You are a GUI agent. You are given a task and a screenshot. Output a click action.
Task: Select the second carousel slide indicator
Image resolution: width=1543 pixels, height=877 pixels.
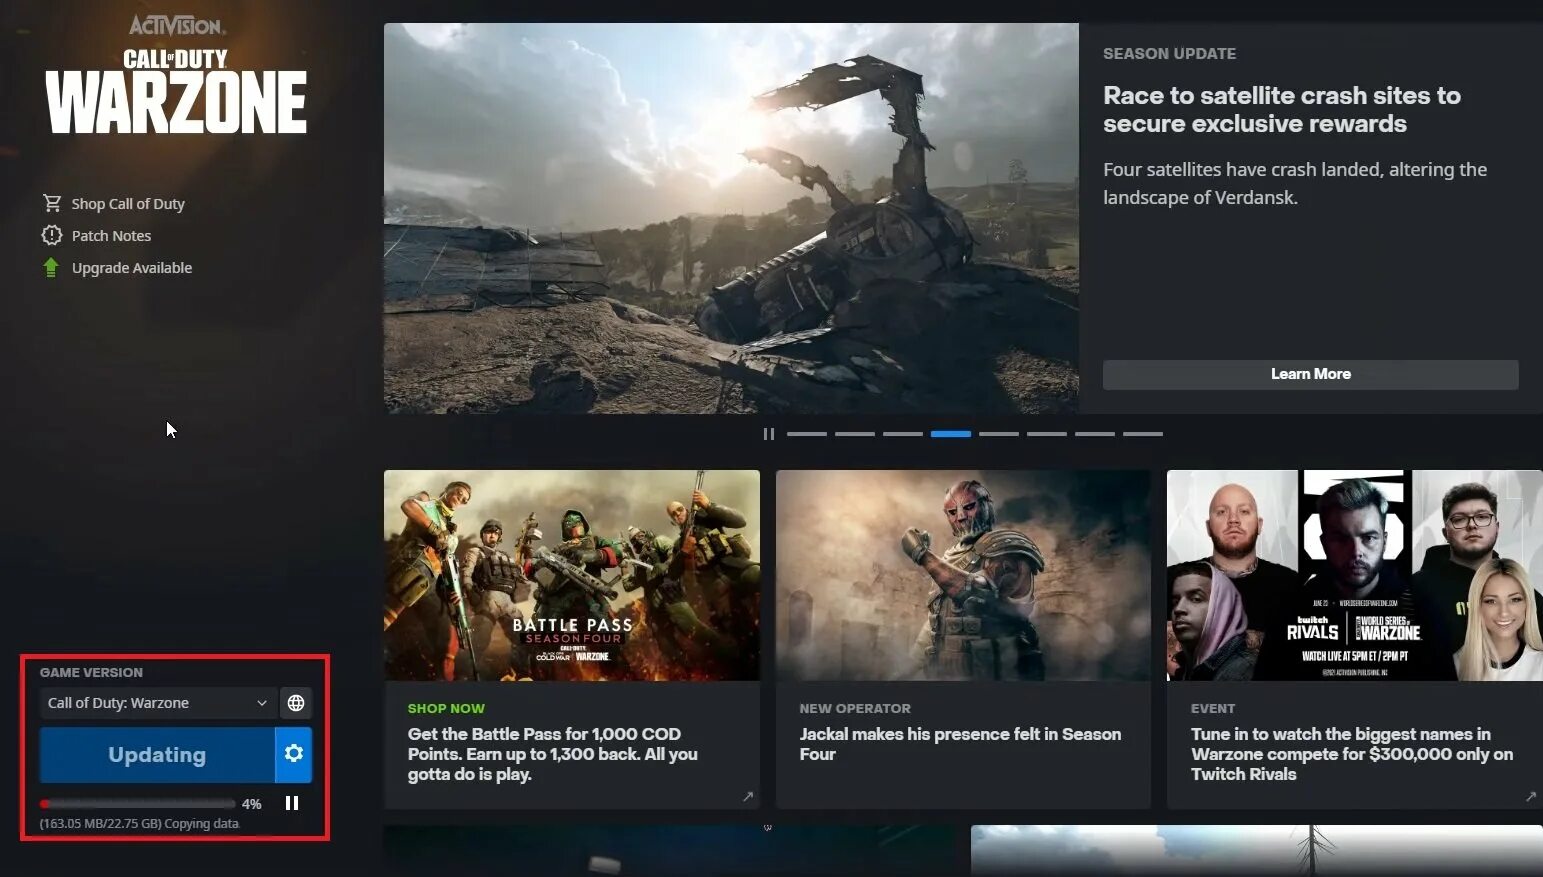[855, 434]
